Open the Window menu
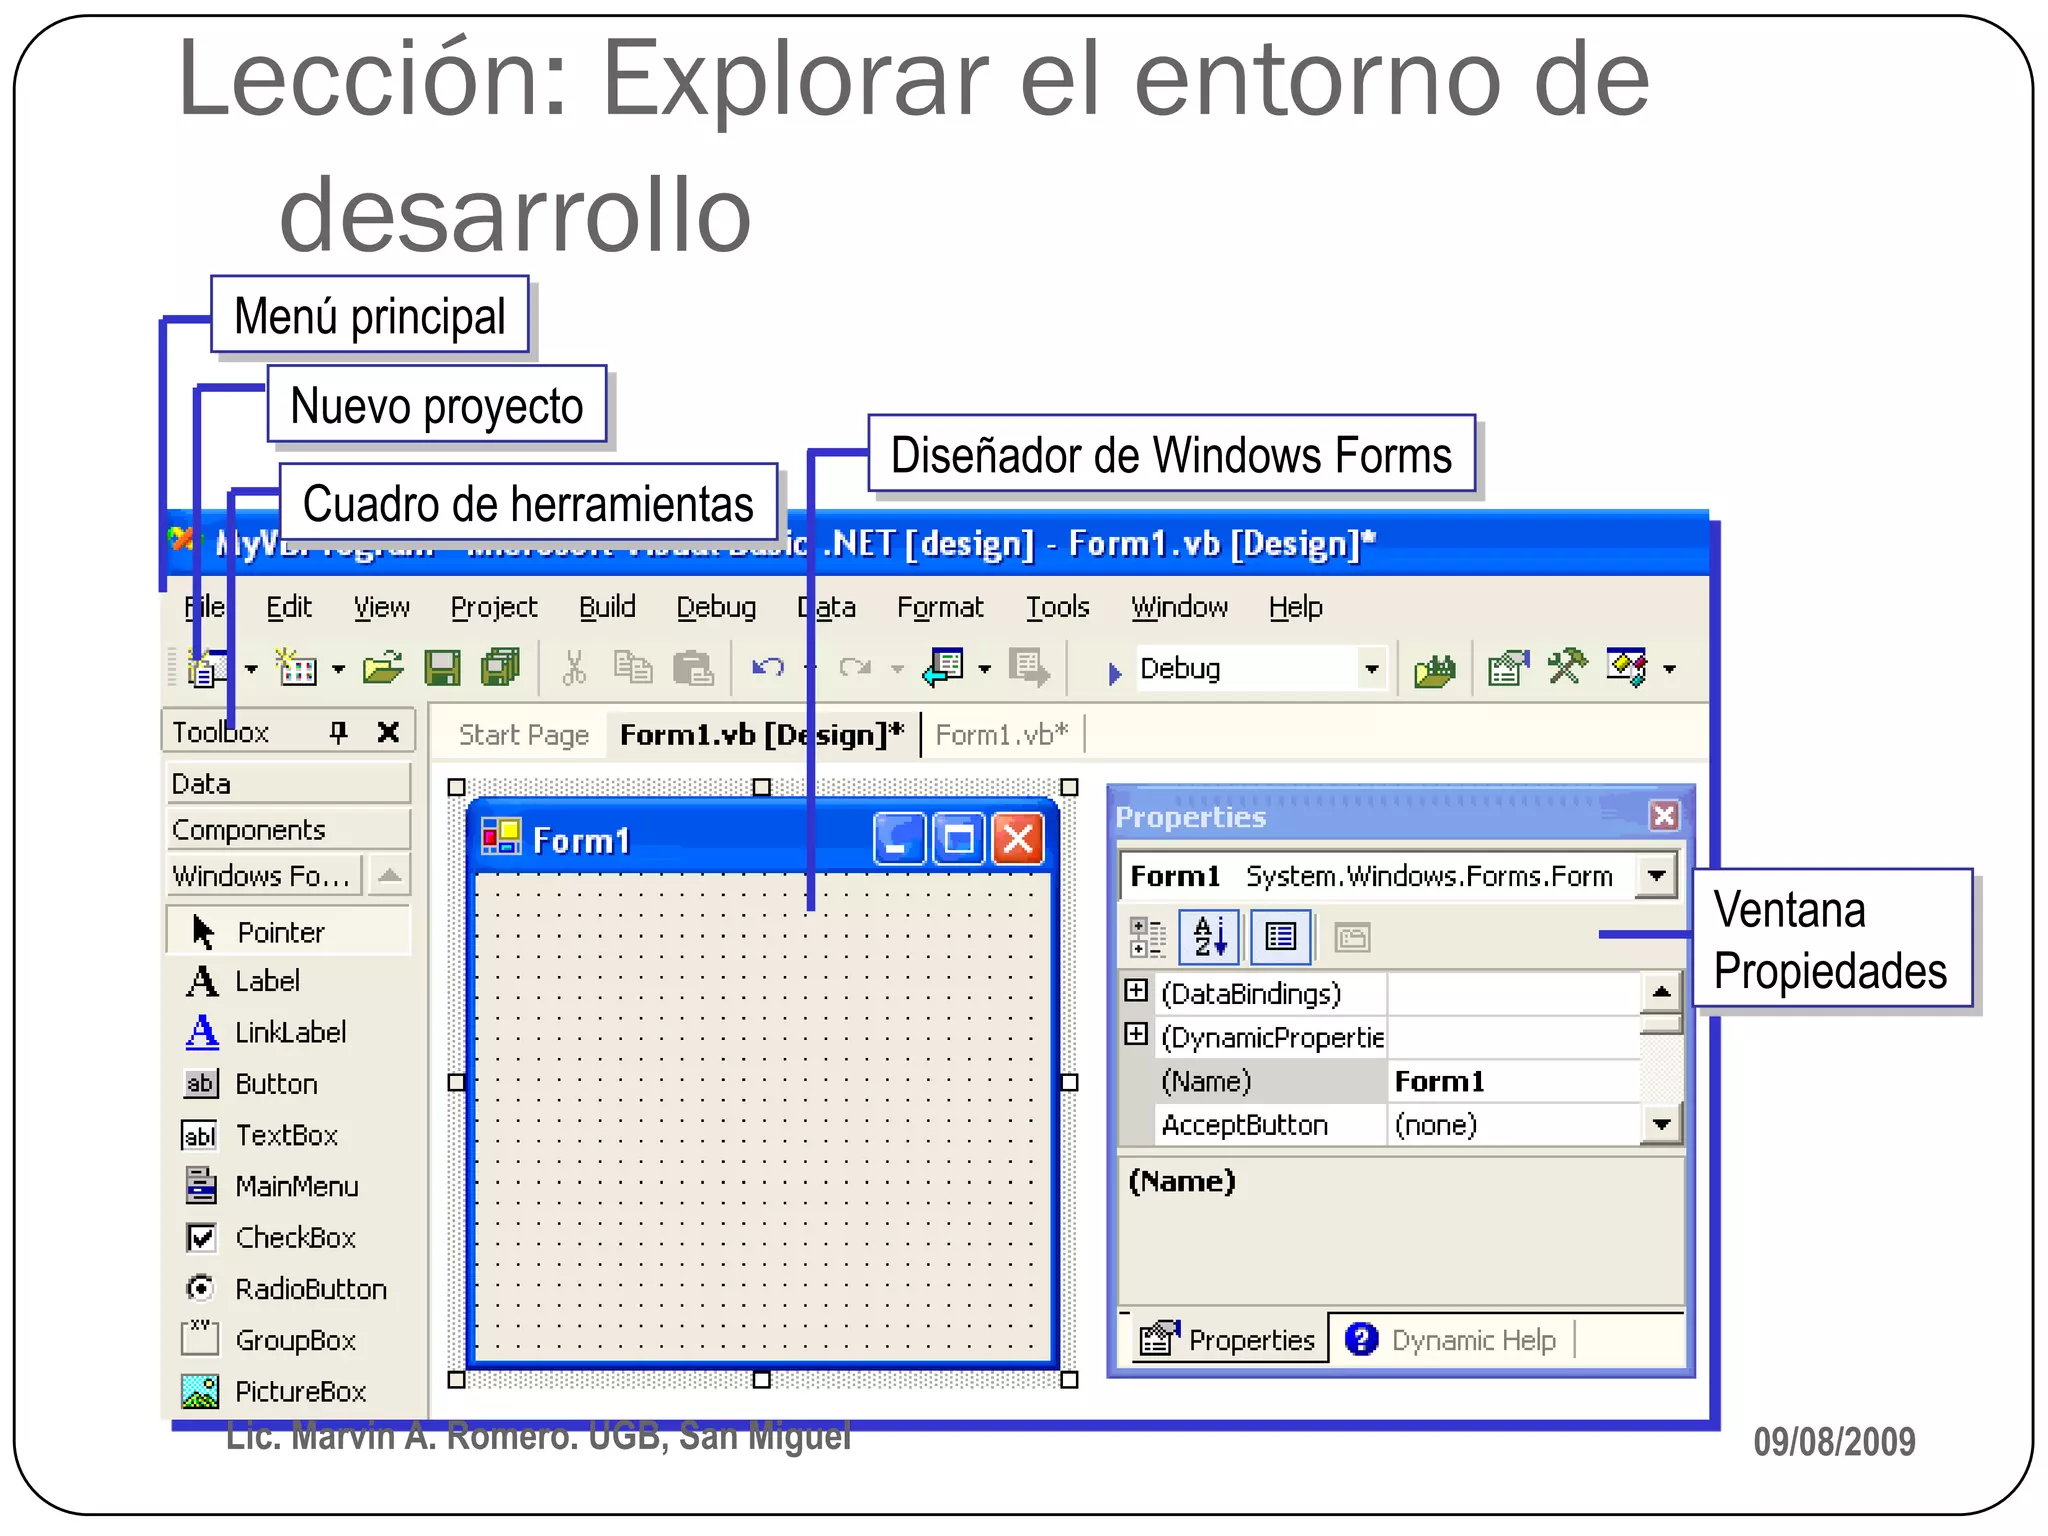The image size is (2048, 1536). point(1179,607)
